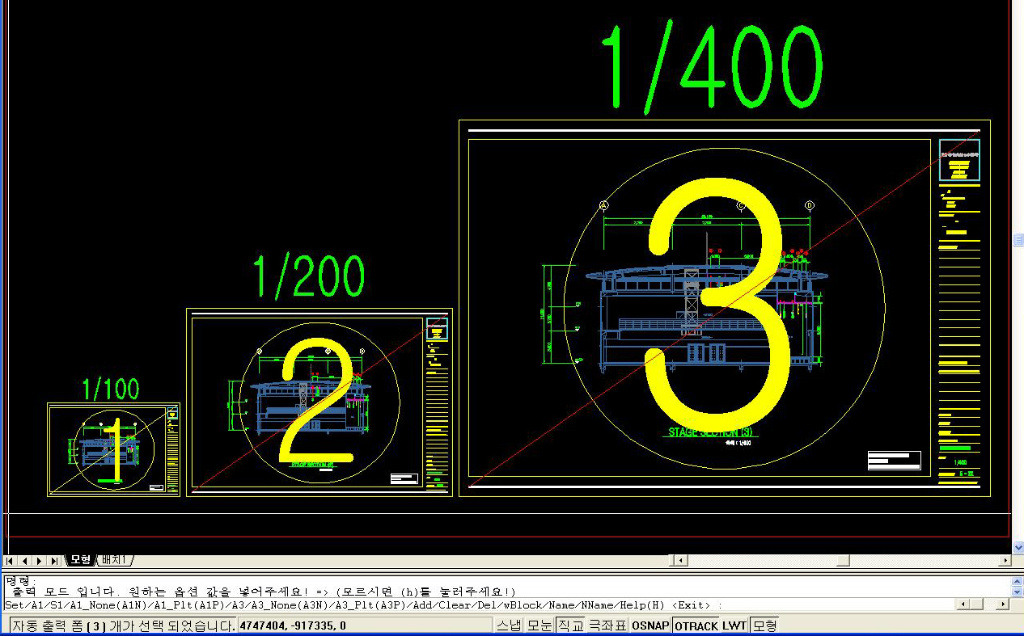The image size is (1024, 636).
Task: Toggle 스냅 (snap) mode in status bar
Action: click(x=509, y=626)
